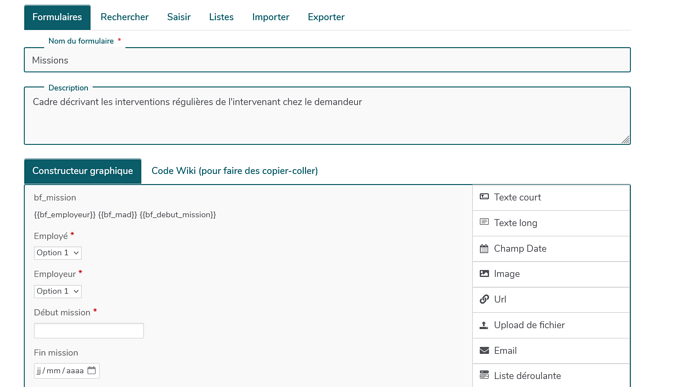Add a Texte court field
The height and width of the screenshot is (387, 690).
point(551,197)
